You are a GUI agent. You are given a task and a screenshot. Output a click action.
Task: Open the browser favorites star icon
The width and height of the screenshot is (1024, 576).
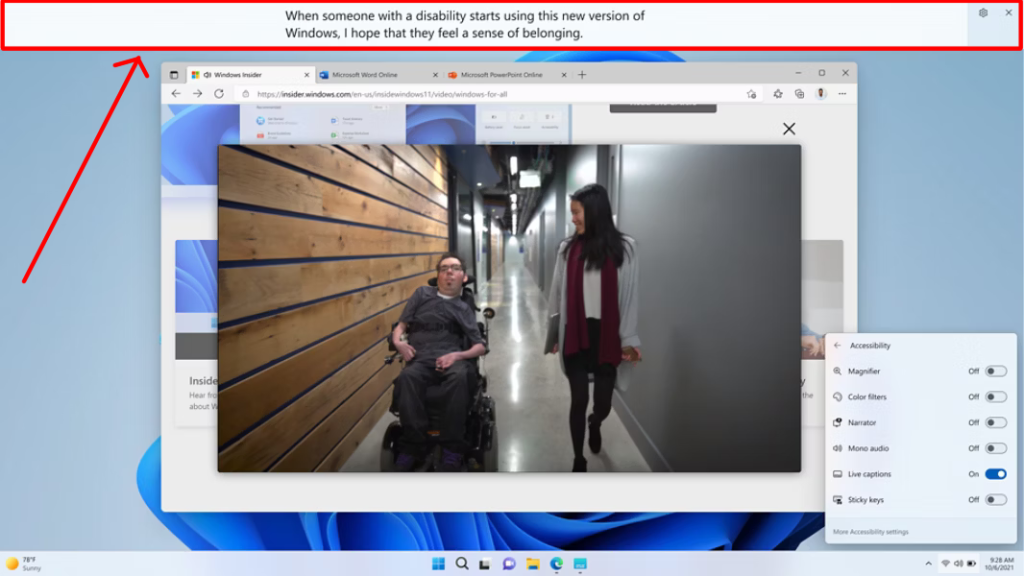(777, 94)
